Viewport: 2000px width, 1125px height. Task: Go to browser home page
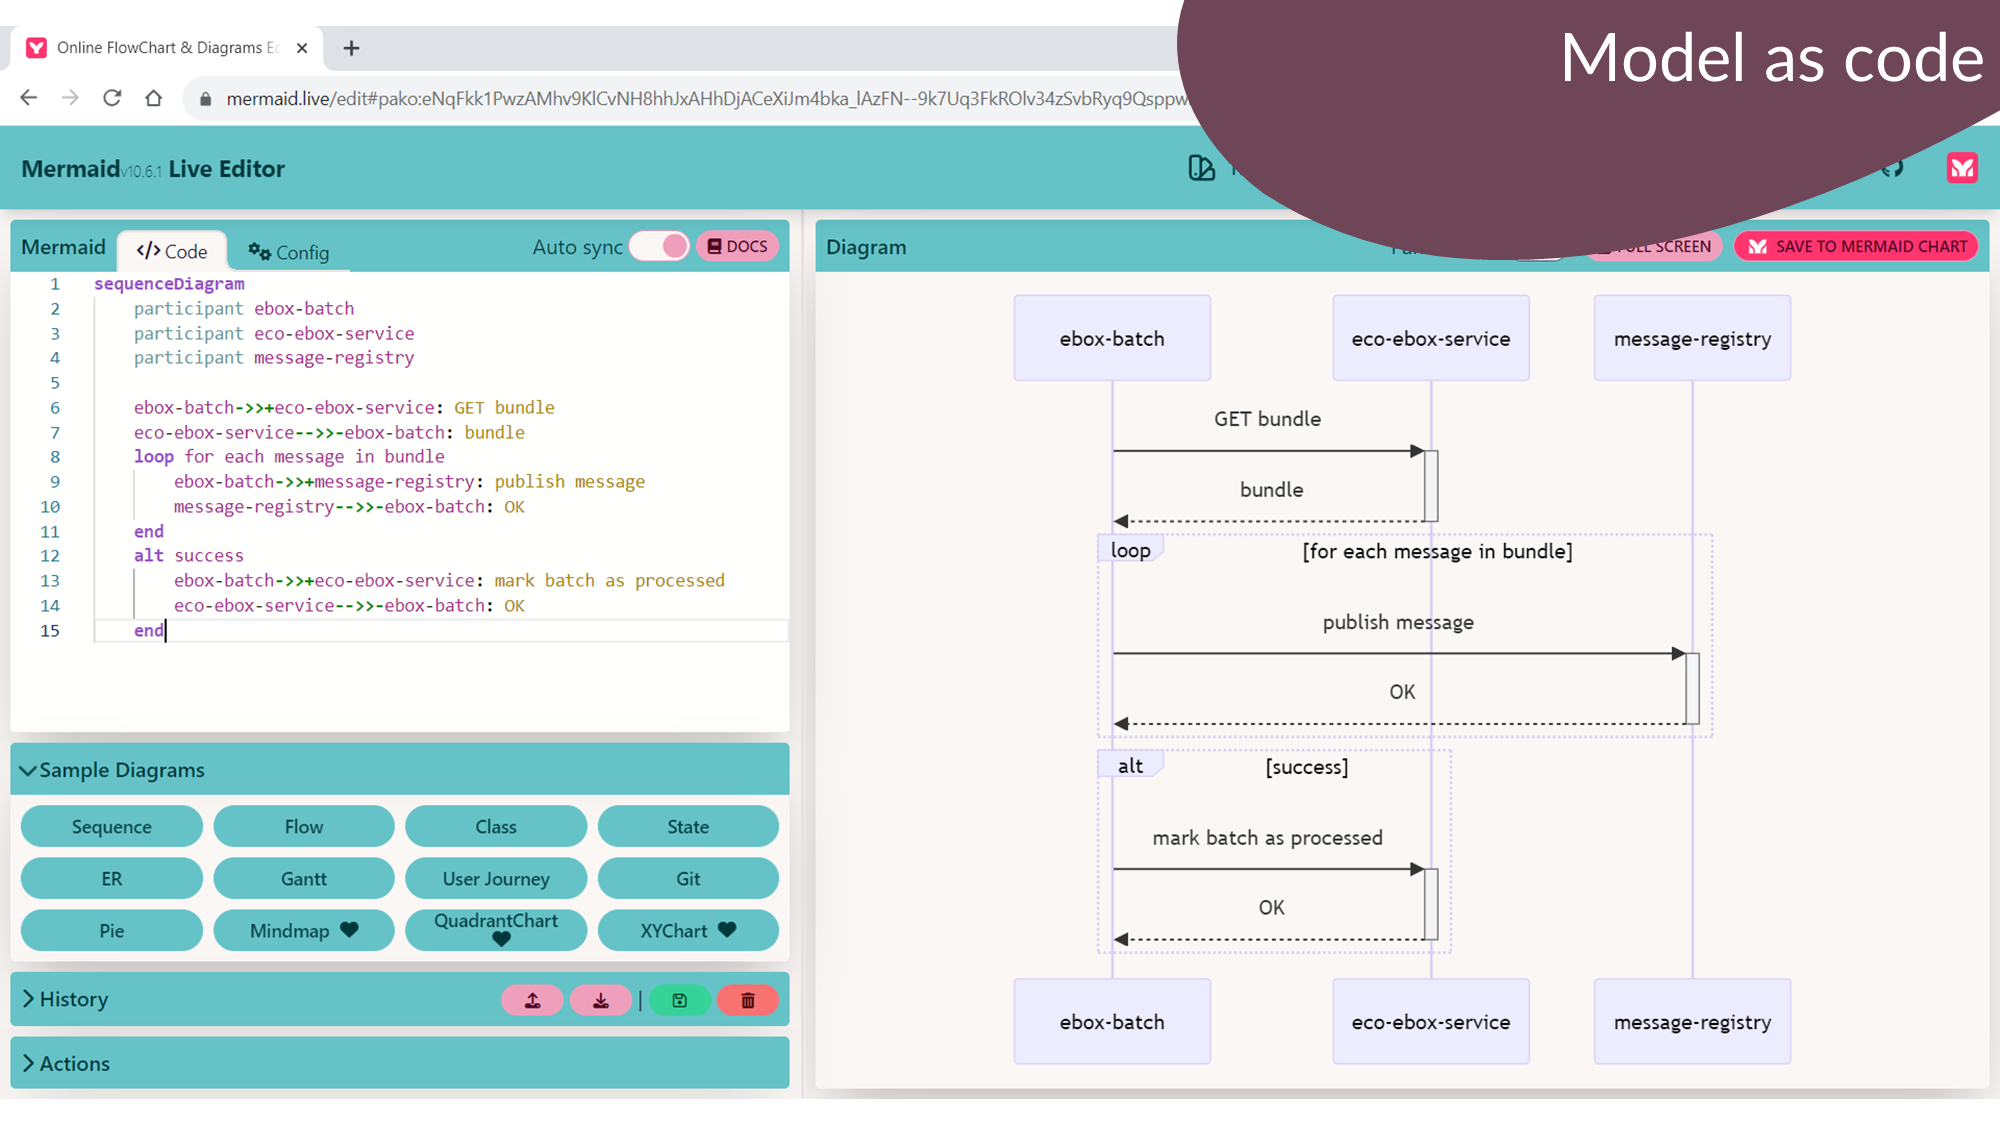tap(153, 98)
